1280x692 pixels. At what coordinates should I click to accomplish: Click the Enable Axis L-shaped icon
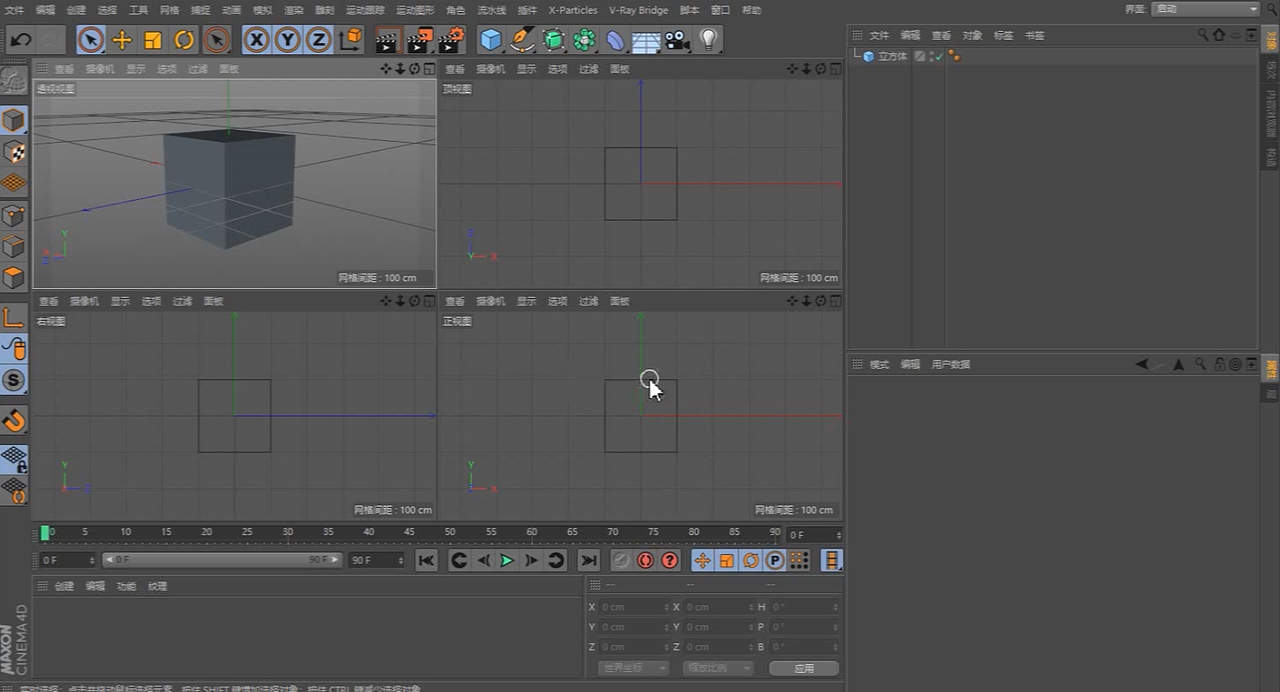click(x=13, y=317)
